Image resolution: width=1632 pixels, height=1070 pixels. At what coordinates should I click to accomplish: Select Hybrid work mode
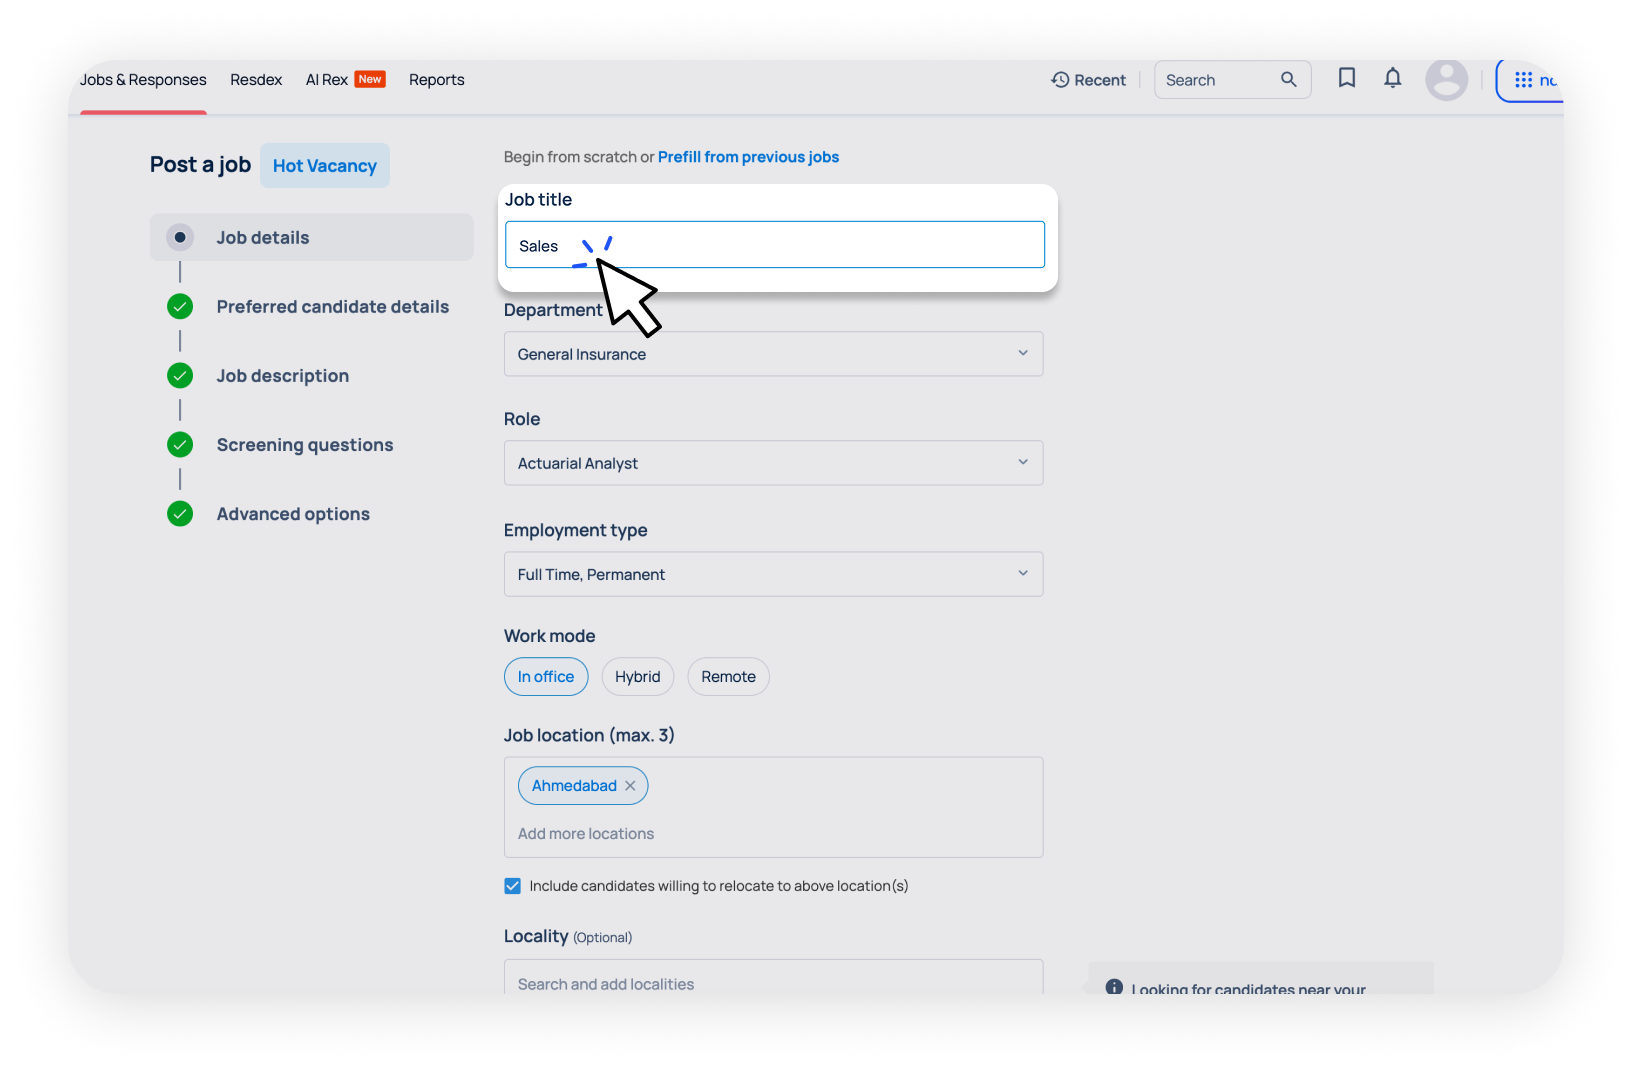[x=637, y=677]
